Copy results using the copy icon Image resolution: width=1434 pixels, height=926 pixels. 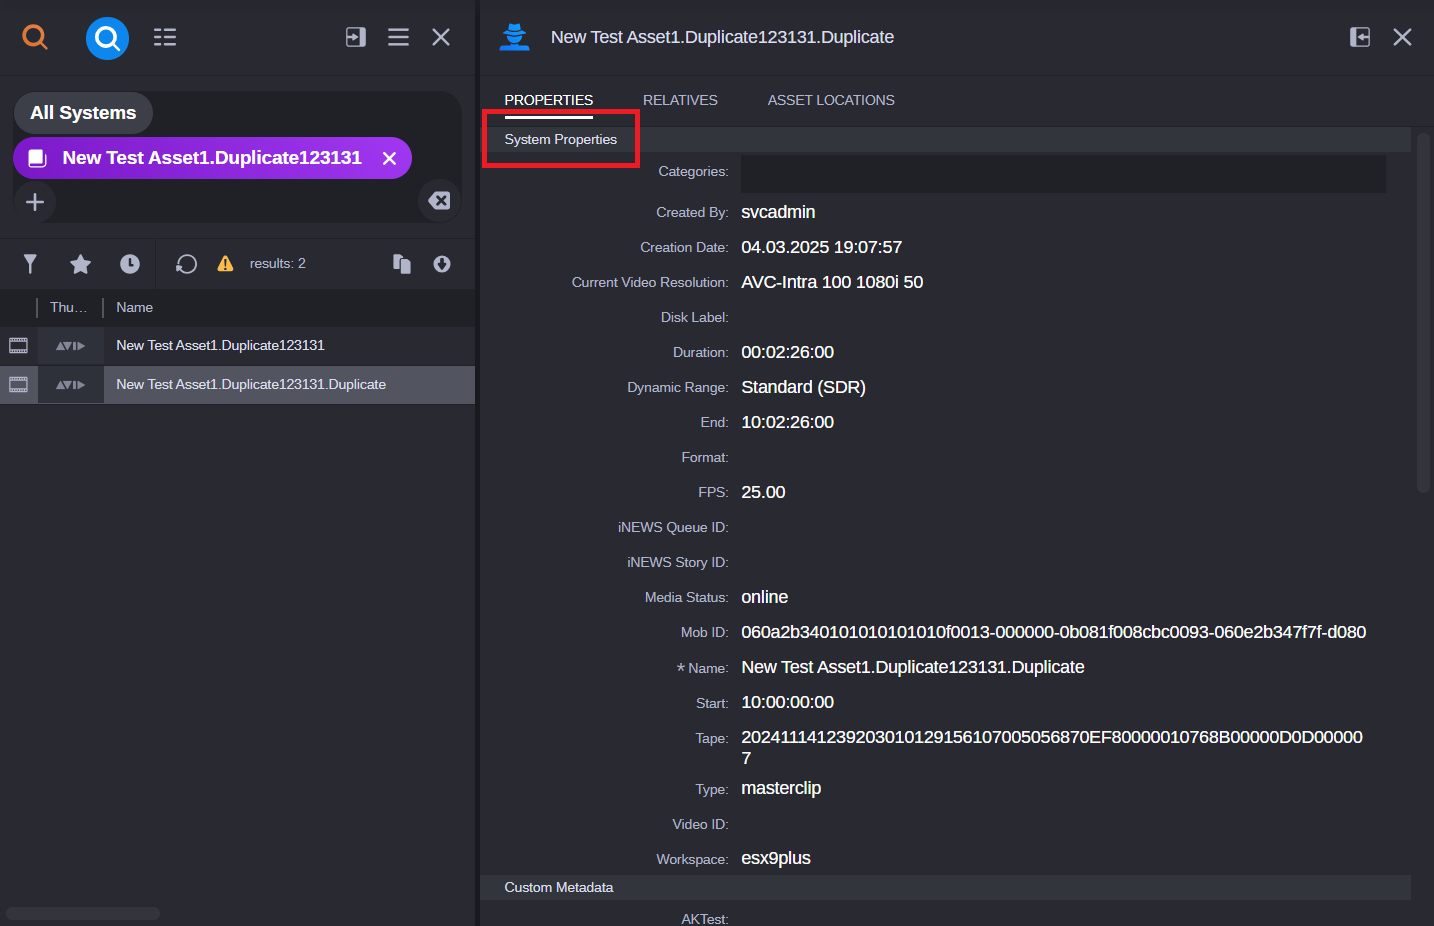[x=401, y=263]
